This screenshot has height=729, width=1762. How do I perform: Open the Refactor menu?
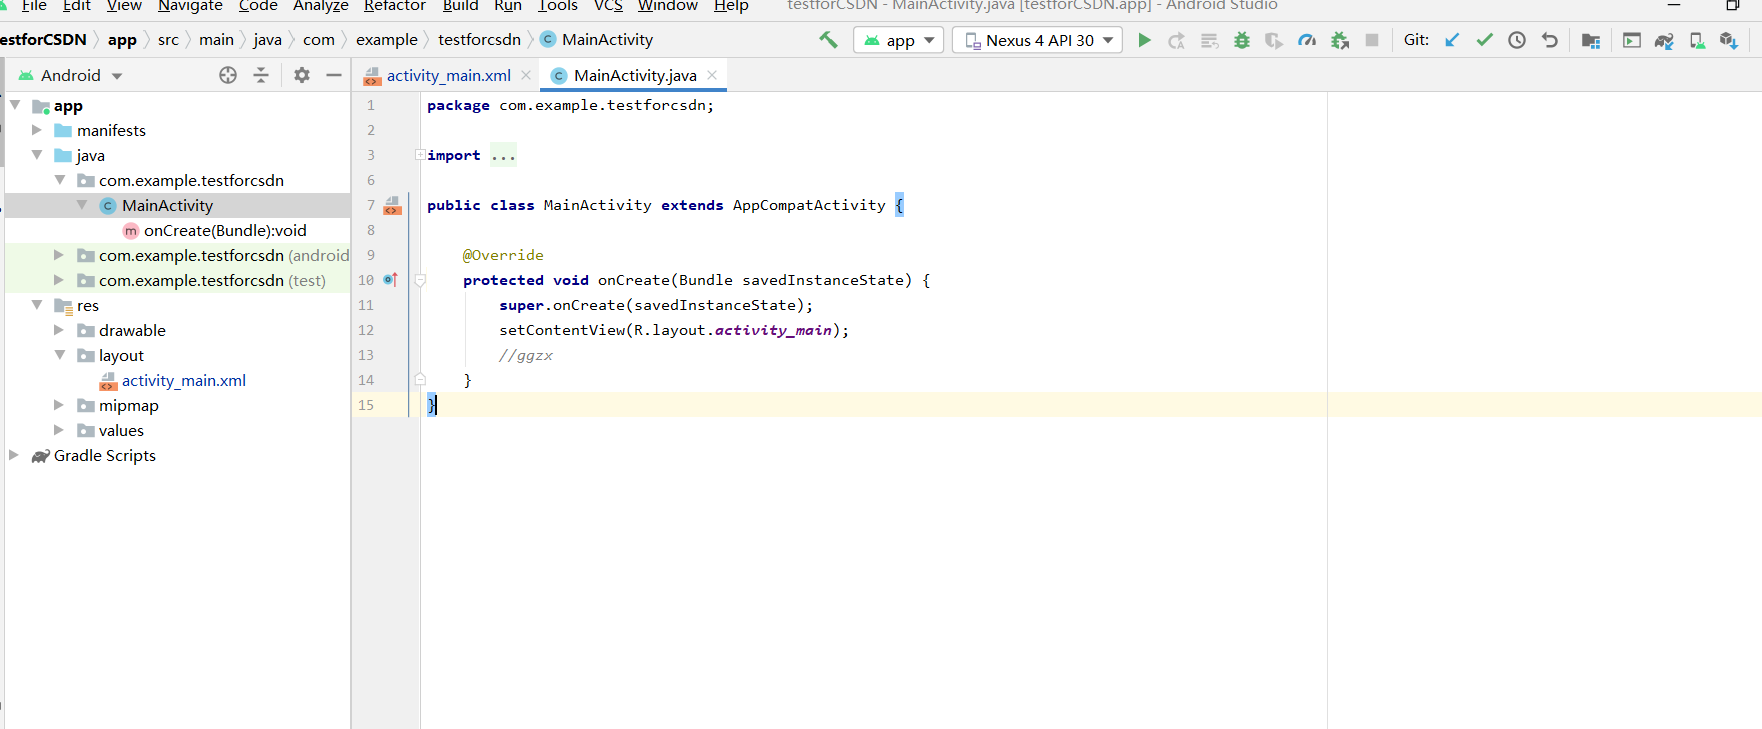394,5
